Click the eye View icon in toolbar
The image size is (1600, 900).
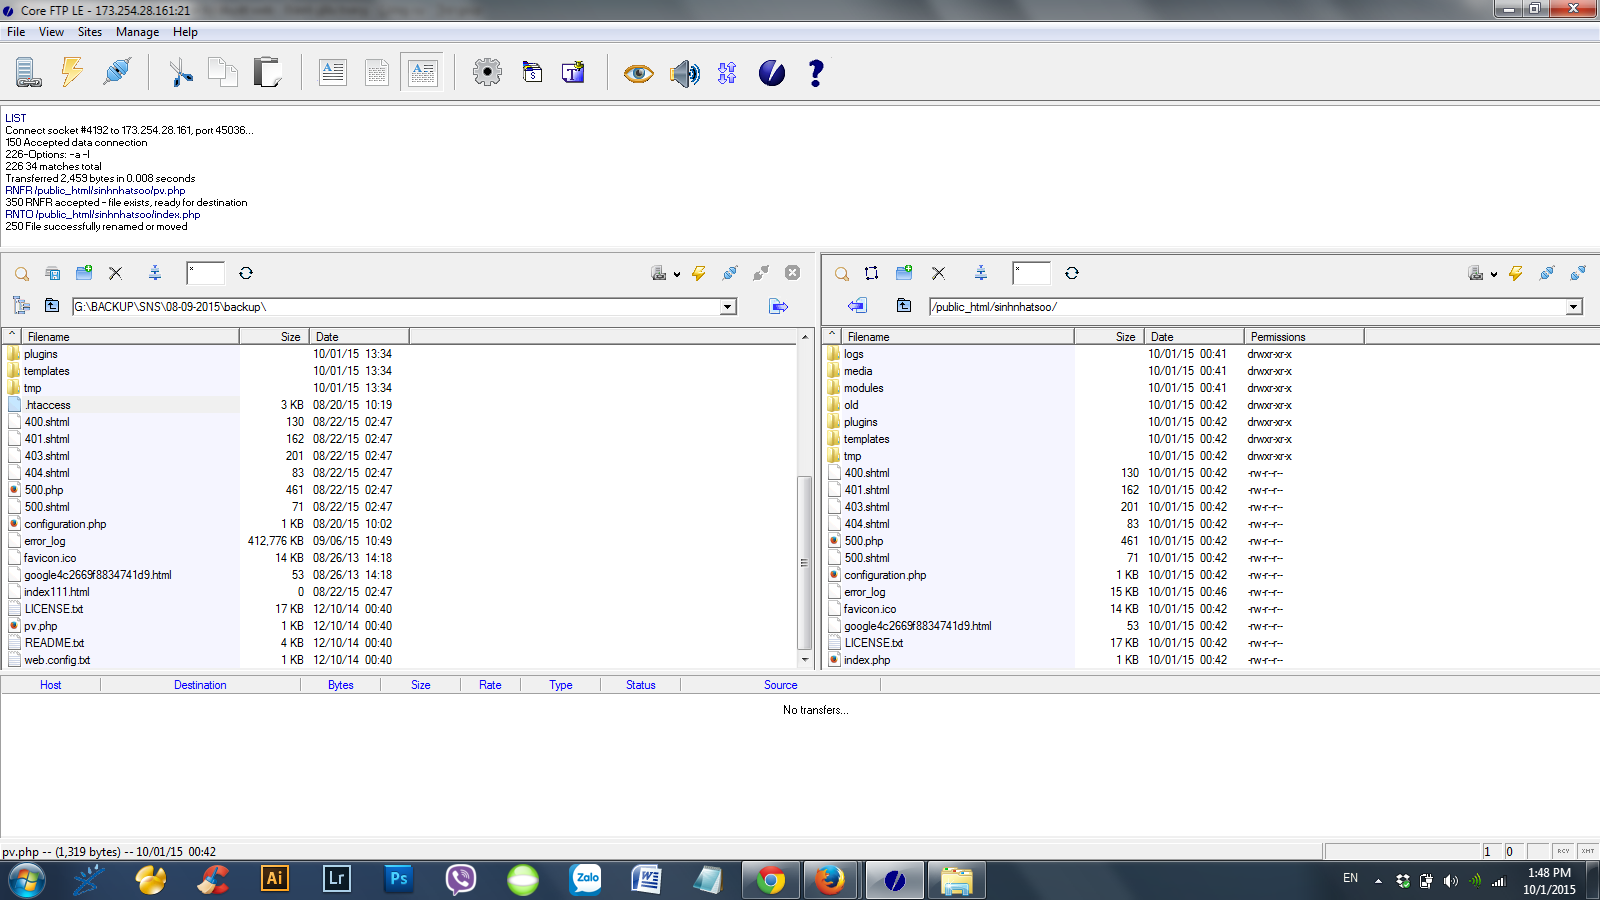pos(638,73)
